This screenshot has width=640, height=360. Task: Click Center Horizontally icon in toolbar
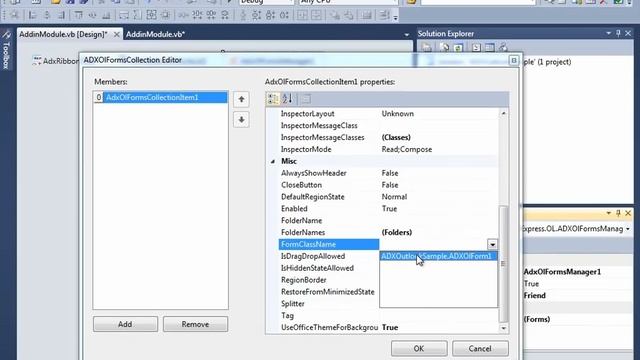click(302, 15)
